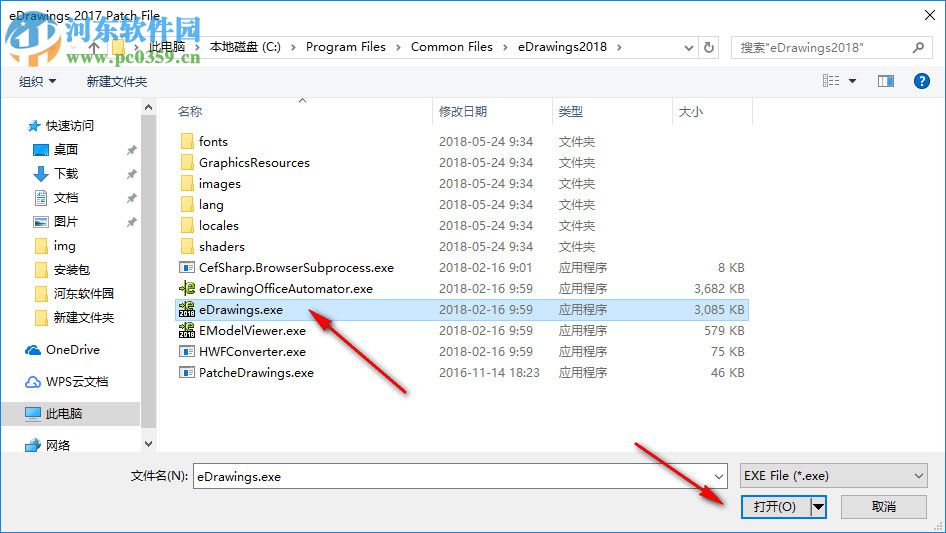Open the 打开 button split dropdown arrow
The height and width of the screenshot is (533, 946).
(818, 506)
